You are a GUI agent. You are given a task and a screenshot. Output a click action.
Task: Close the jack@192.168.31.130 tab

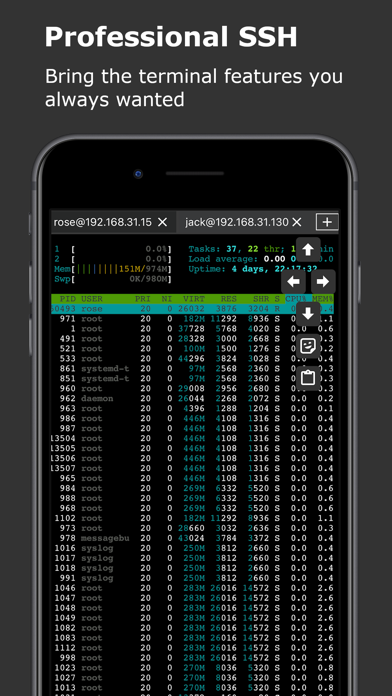pyautogui.click(x=297, y=222)
